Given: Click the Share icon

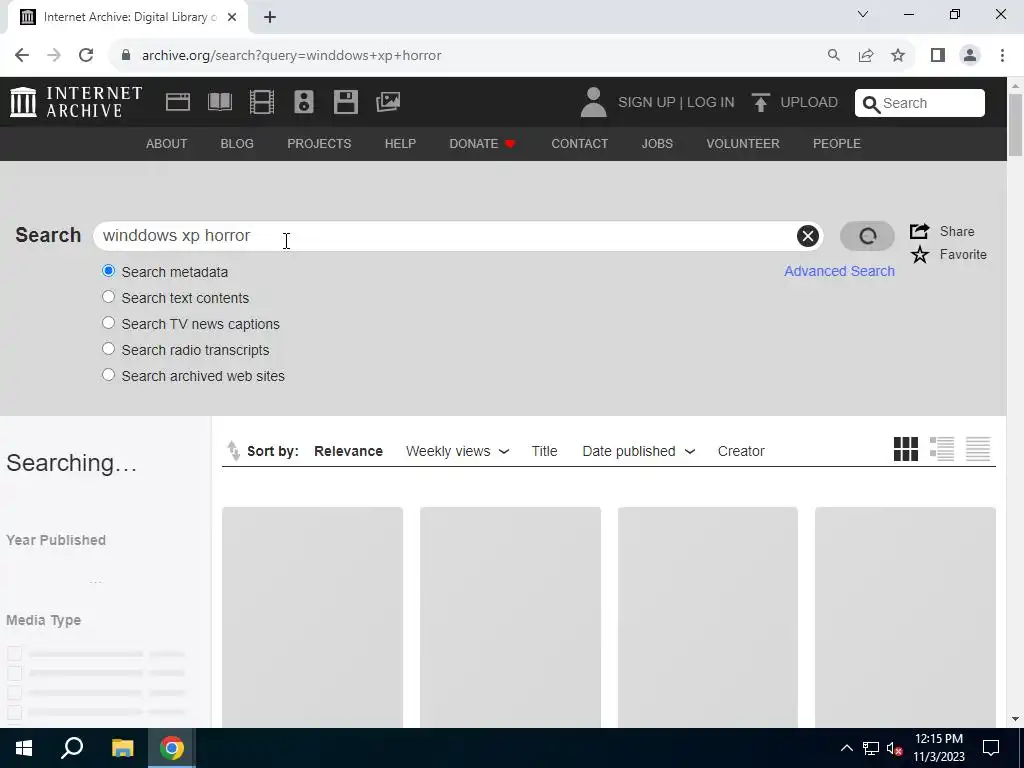Looking at the screenshot, I should click(920, 231).
